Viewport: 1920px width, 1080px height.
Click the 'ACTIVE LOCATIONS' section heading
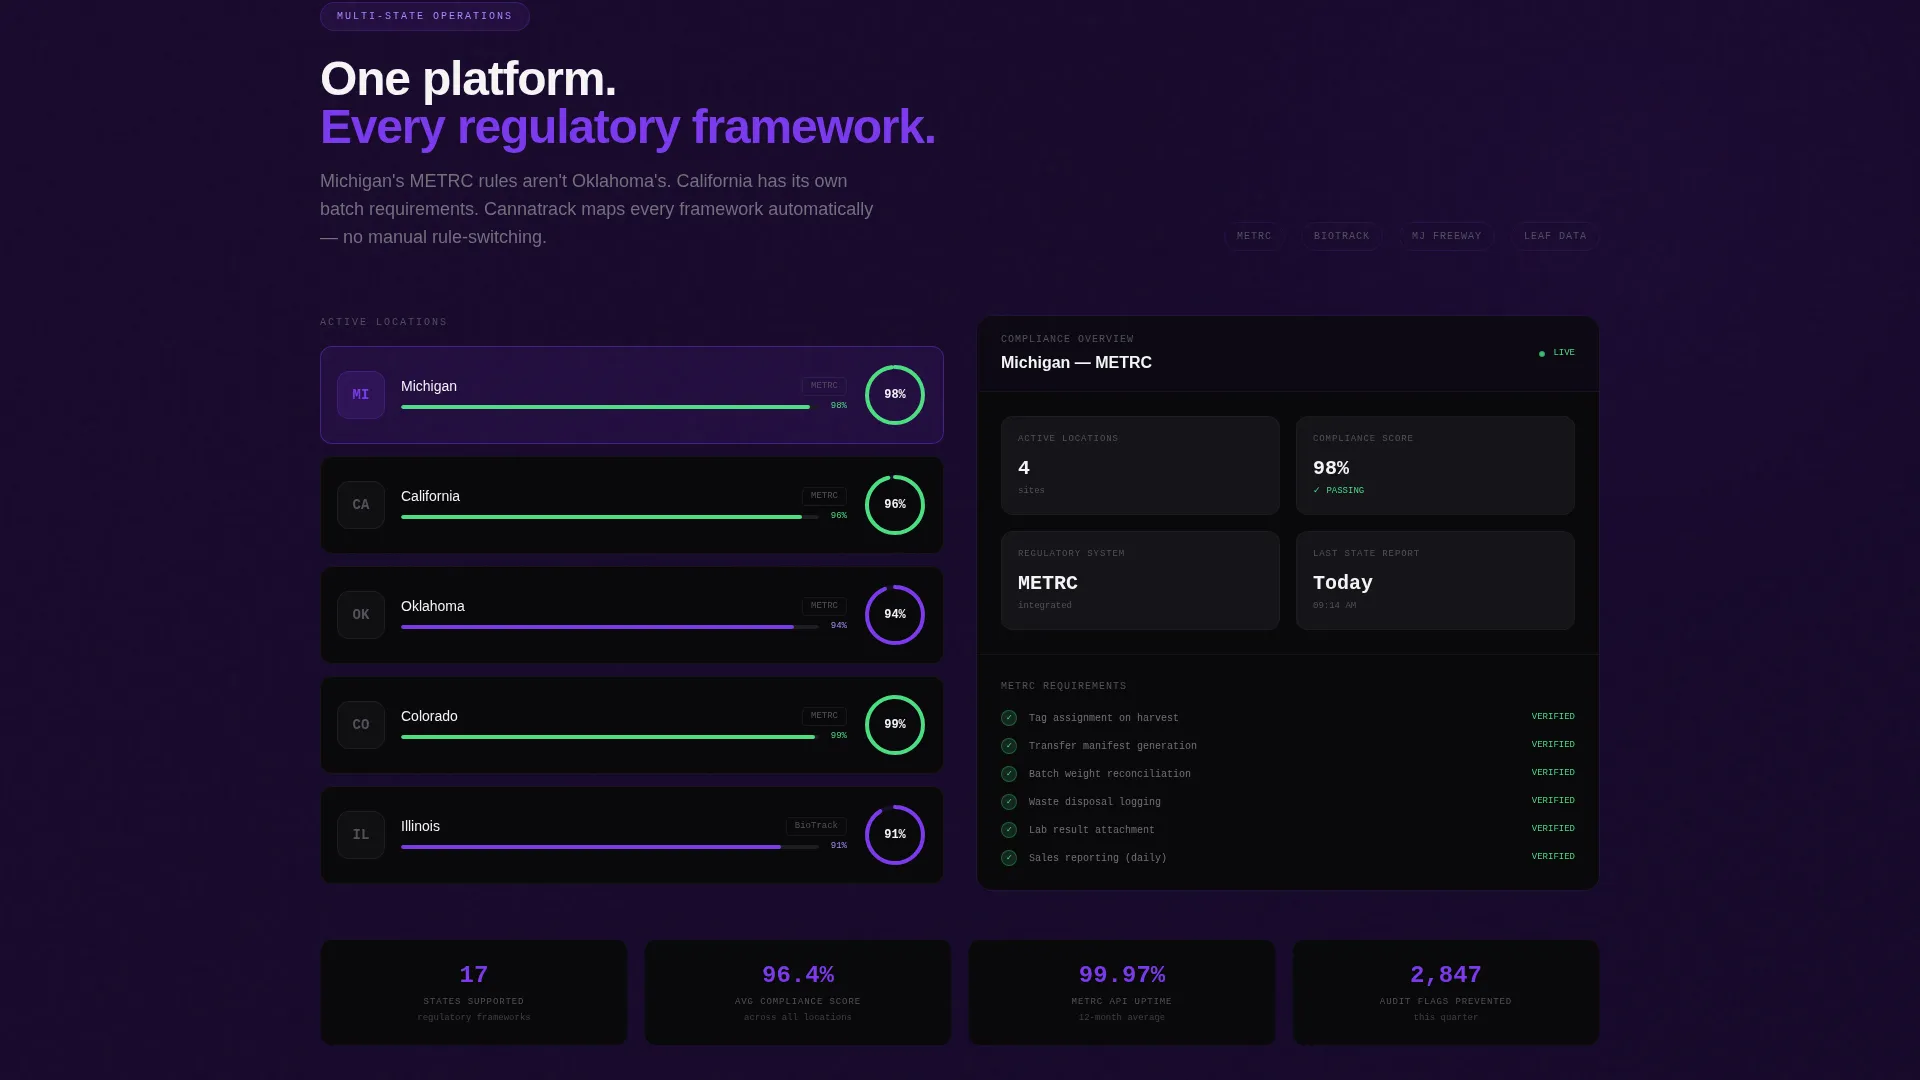[x=384, y=322]
